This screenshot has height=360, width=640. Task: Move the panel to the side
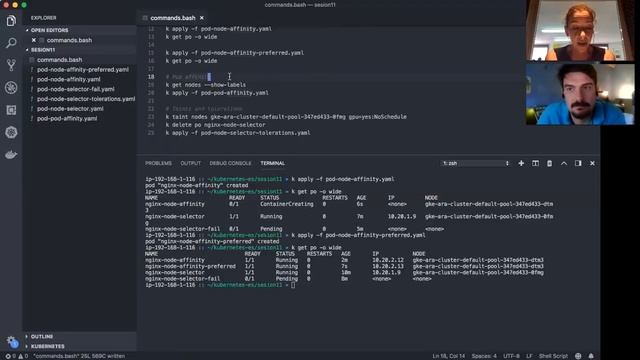578,163
